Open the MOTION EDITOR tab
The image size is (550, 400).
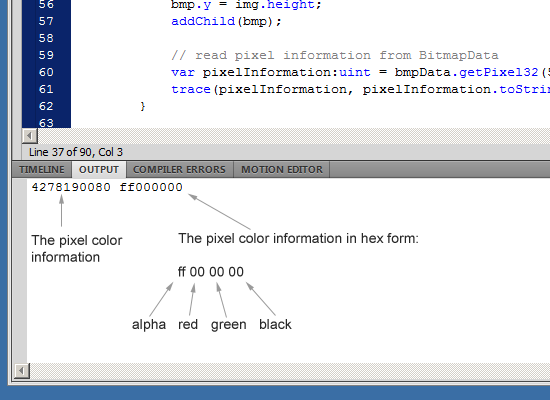point(282,169)
